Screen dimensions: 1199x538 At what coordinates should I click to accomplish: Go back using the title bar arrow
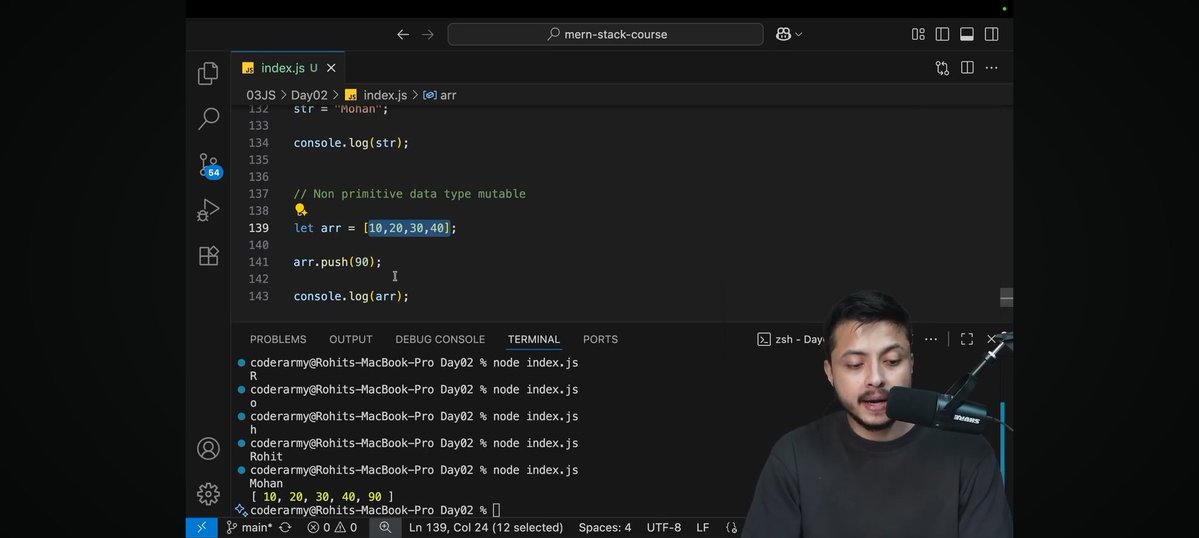(x=403, y=34)
